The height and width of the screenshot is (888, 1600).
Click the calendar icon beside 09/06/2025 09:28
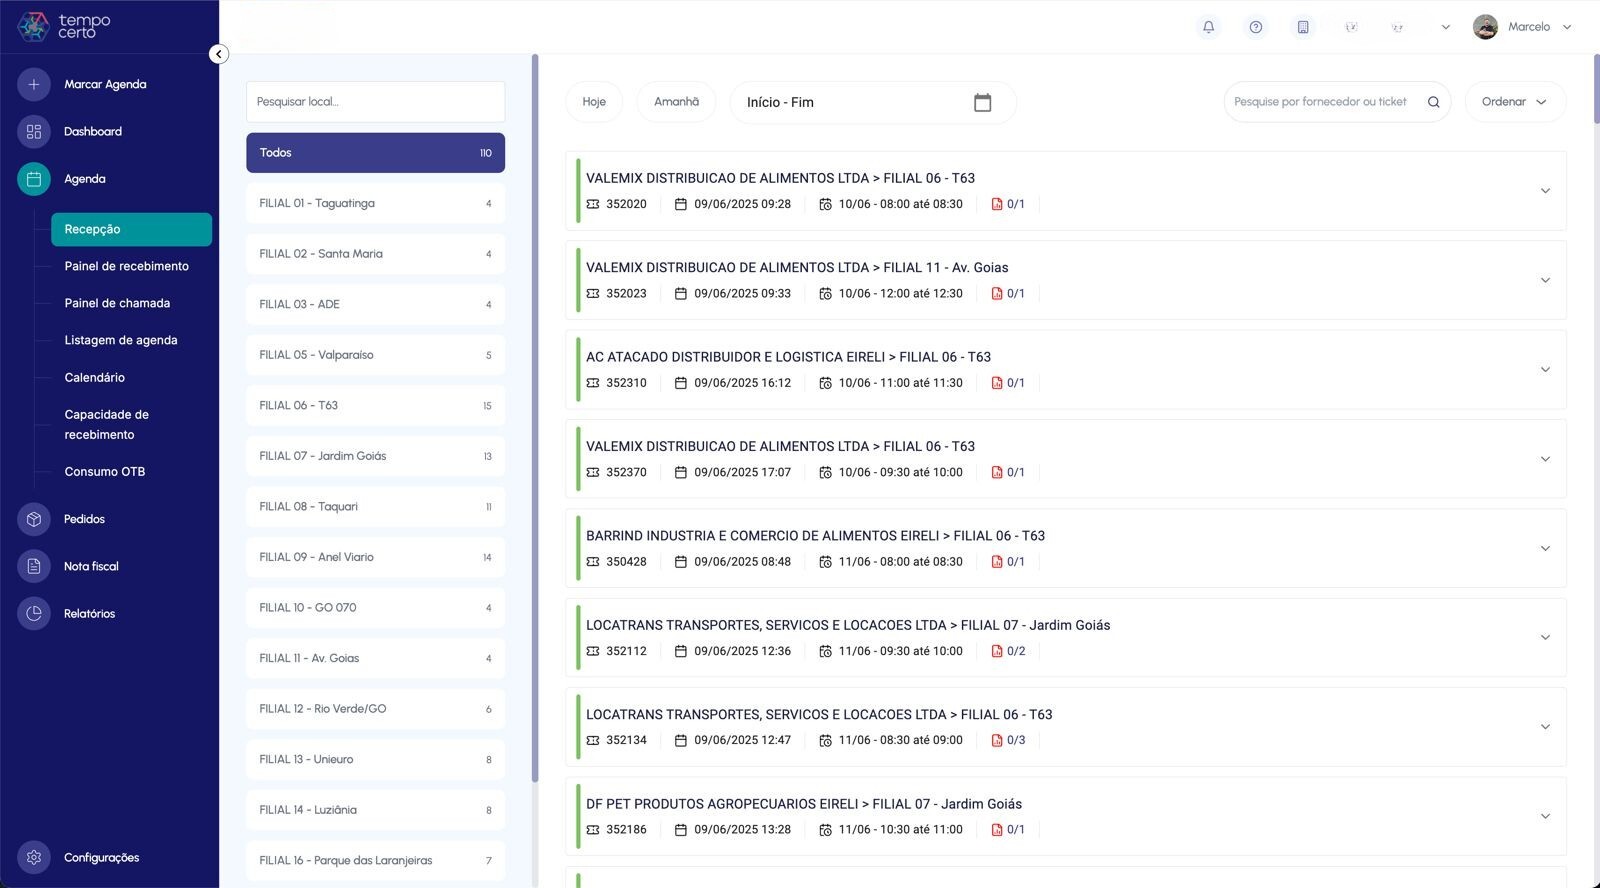click(681, 204)
